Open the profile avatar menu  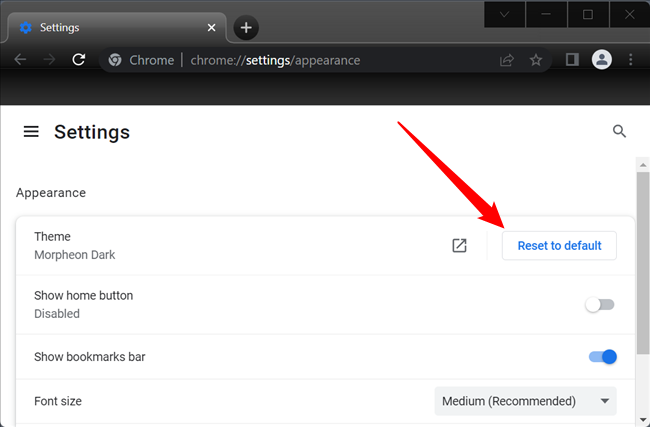[x=601, y=60]
